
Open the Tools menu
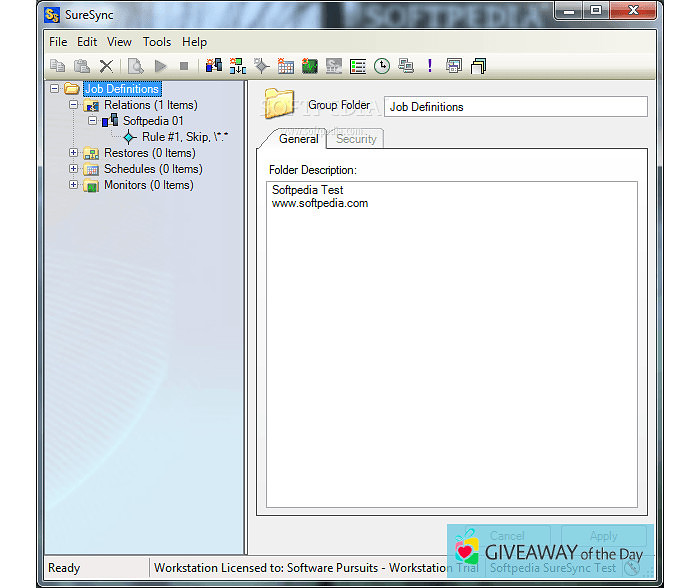coord(156,42)
